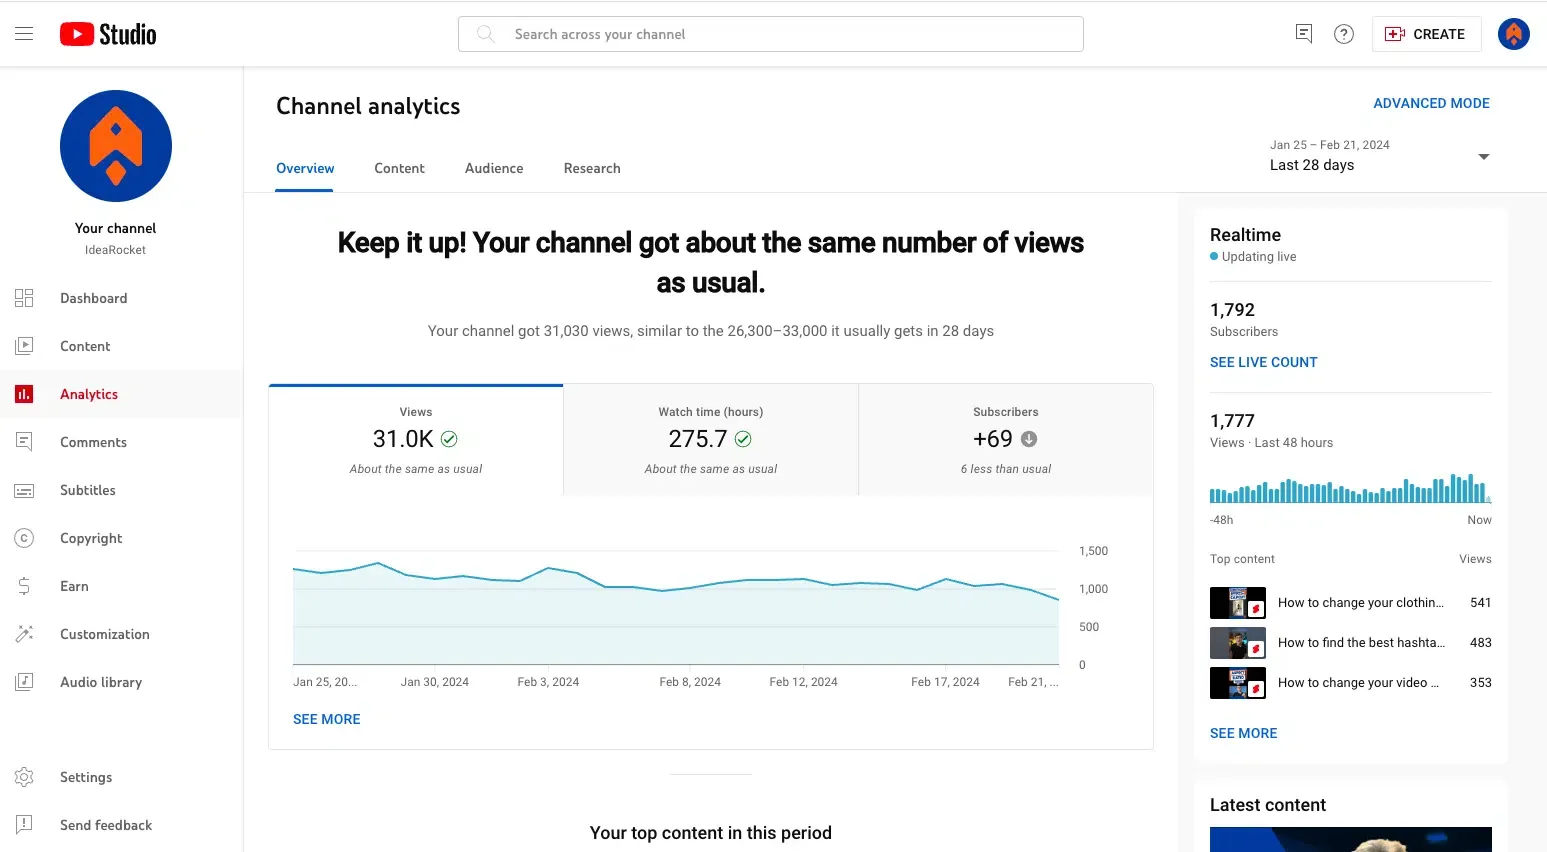Select the Watch time (hours) metric card
Viewport: 1547px width, 852px height.
point(711,440)
